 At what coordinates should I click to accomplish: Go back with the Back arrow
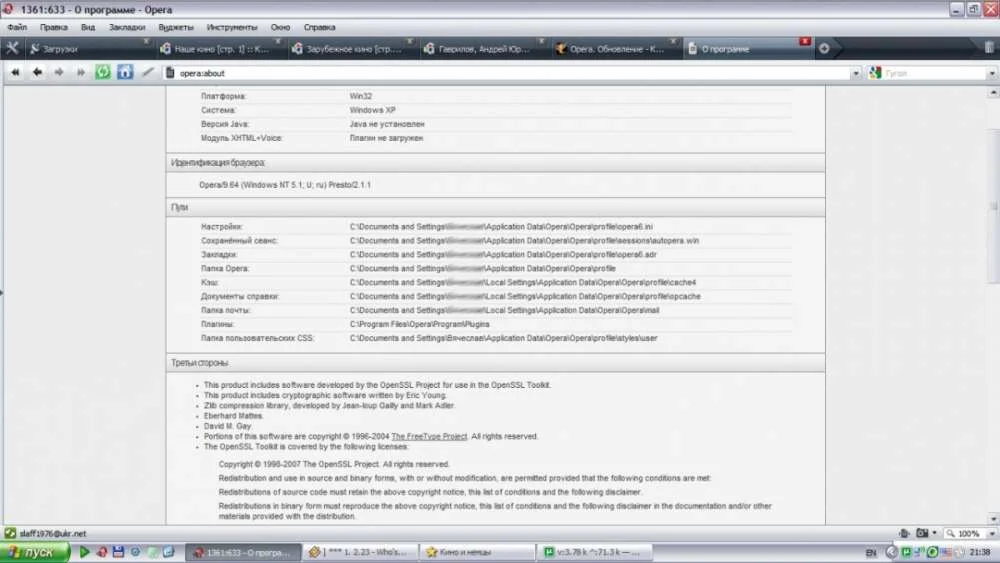point(38,73)
